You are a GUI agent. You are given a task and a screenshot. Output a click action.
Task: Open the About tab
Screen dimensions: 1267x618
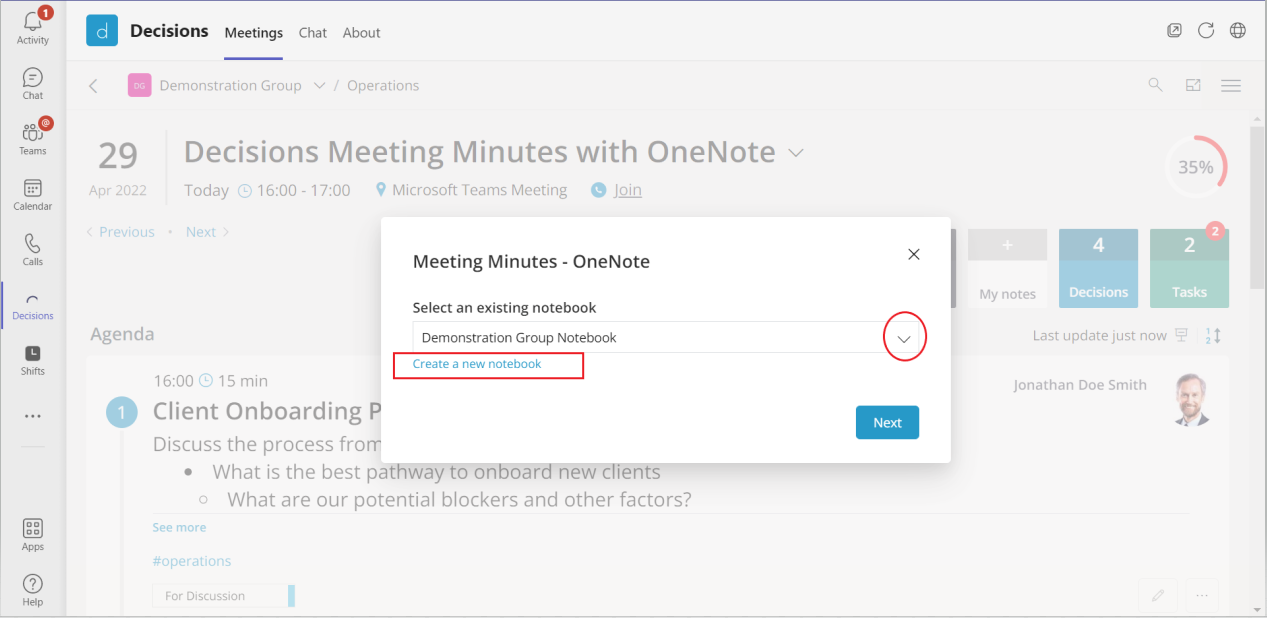pos(361,32)
